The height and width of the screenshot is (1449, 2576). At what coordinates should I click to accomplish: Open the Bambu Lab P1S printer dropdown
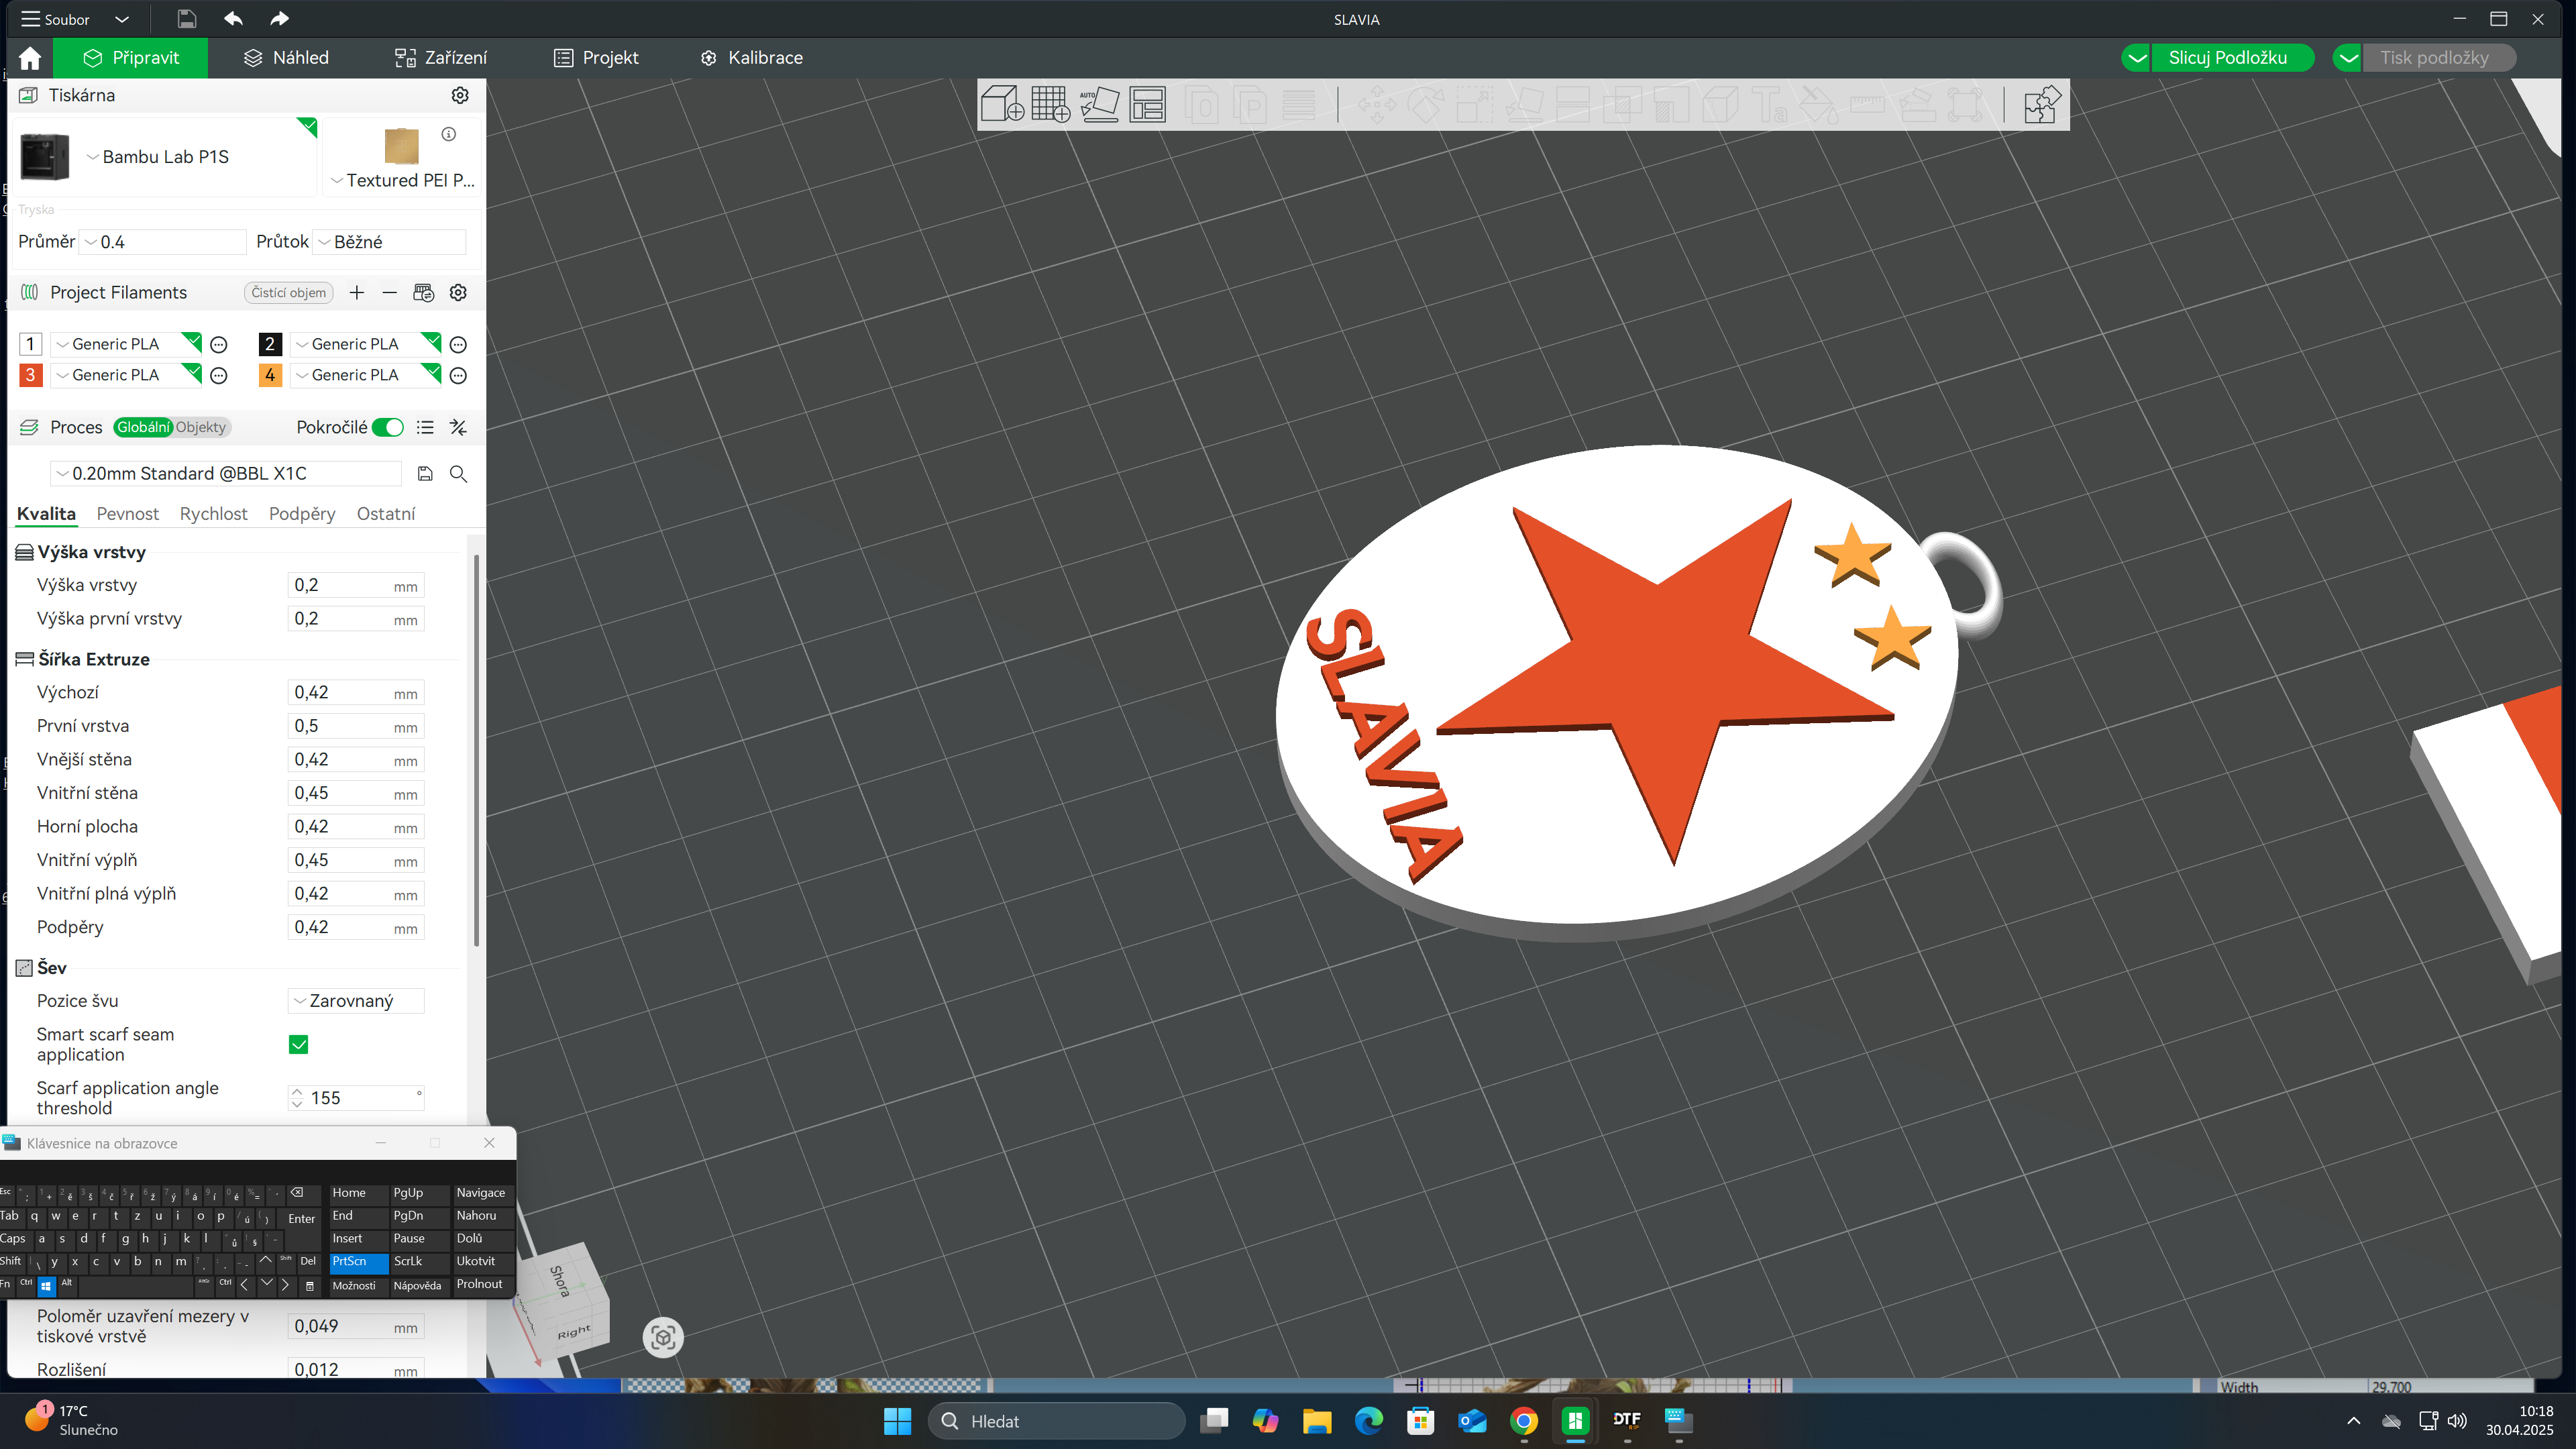tap(165, 157)
